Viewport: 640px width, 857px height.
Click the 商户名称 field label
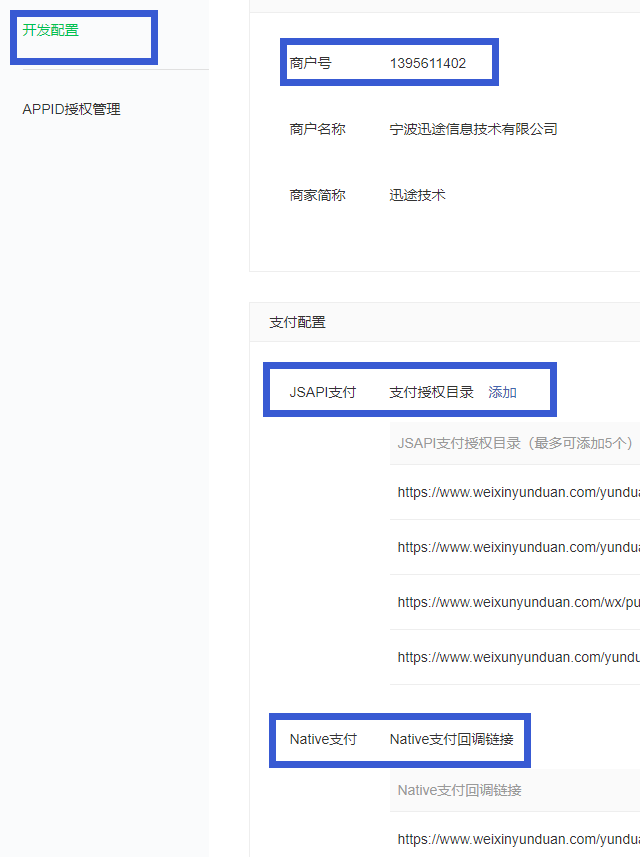coord(317,129)
